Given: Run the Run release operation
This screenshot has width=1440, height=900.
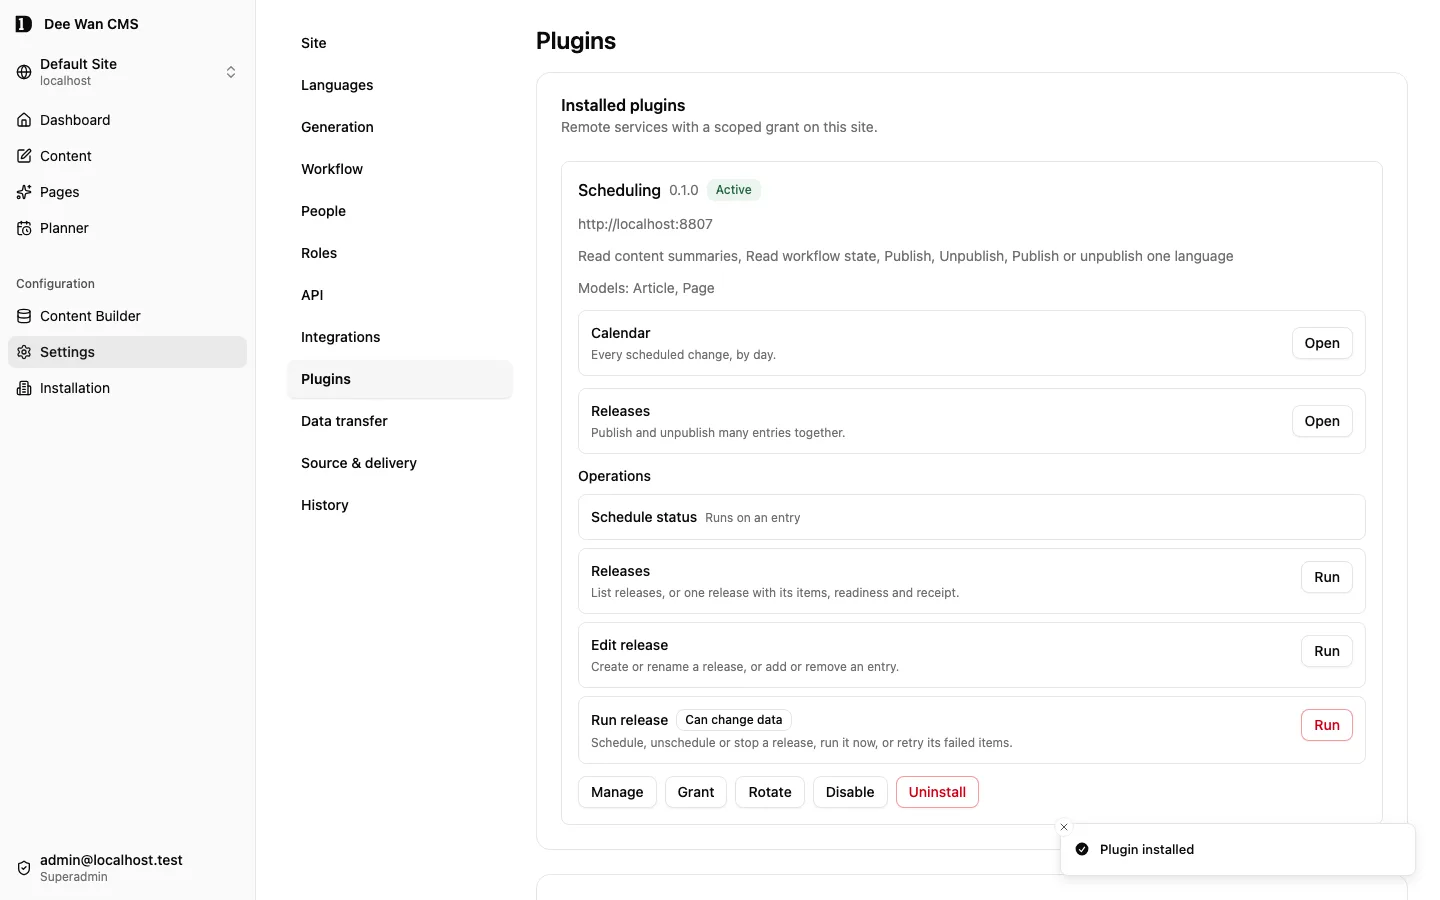Looking at the screenshot, I should coord(1327,725).
